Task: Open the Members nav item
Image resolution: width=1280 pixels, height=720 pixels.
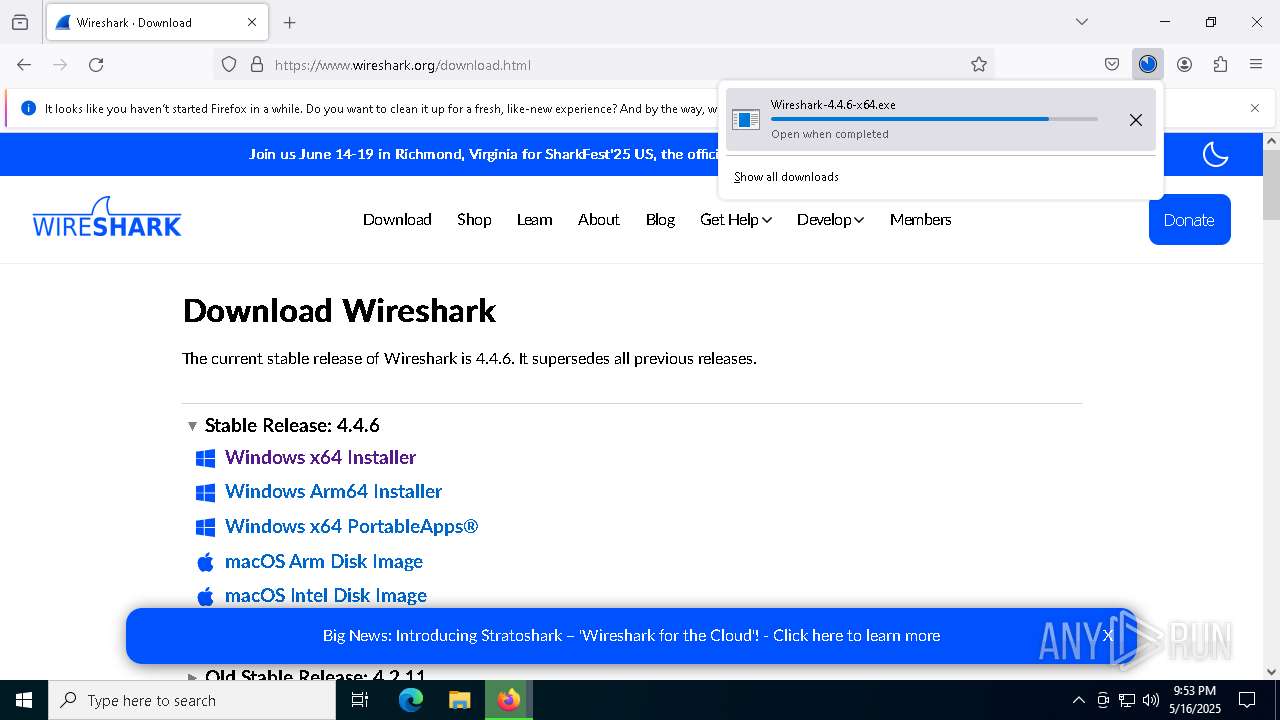Action: (x=920, y=220)
